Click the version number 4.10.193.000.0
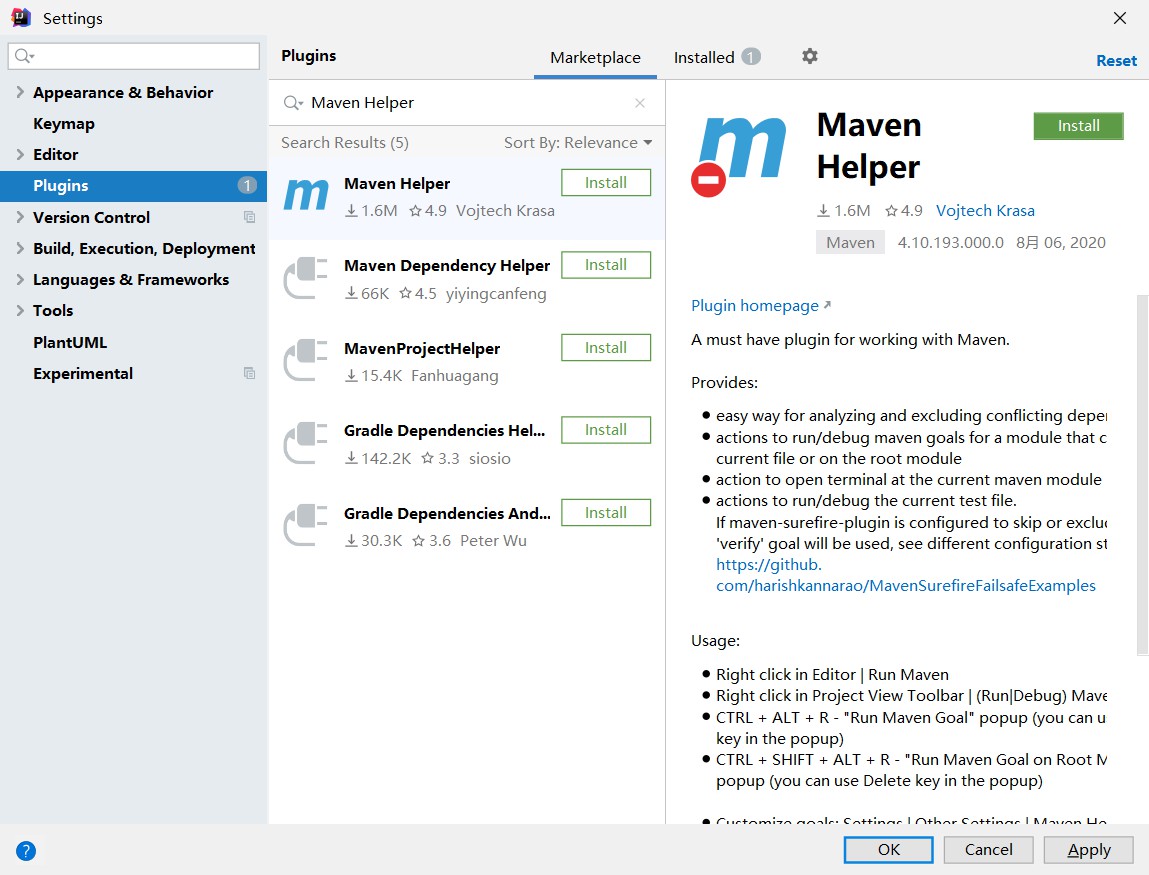1149x875 pixels. pos(950,243)
